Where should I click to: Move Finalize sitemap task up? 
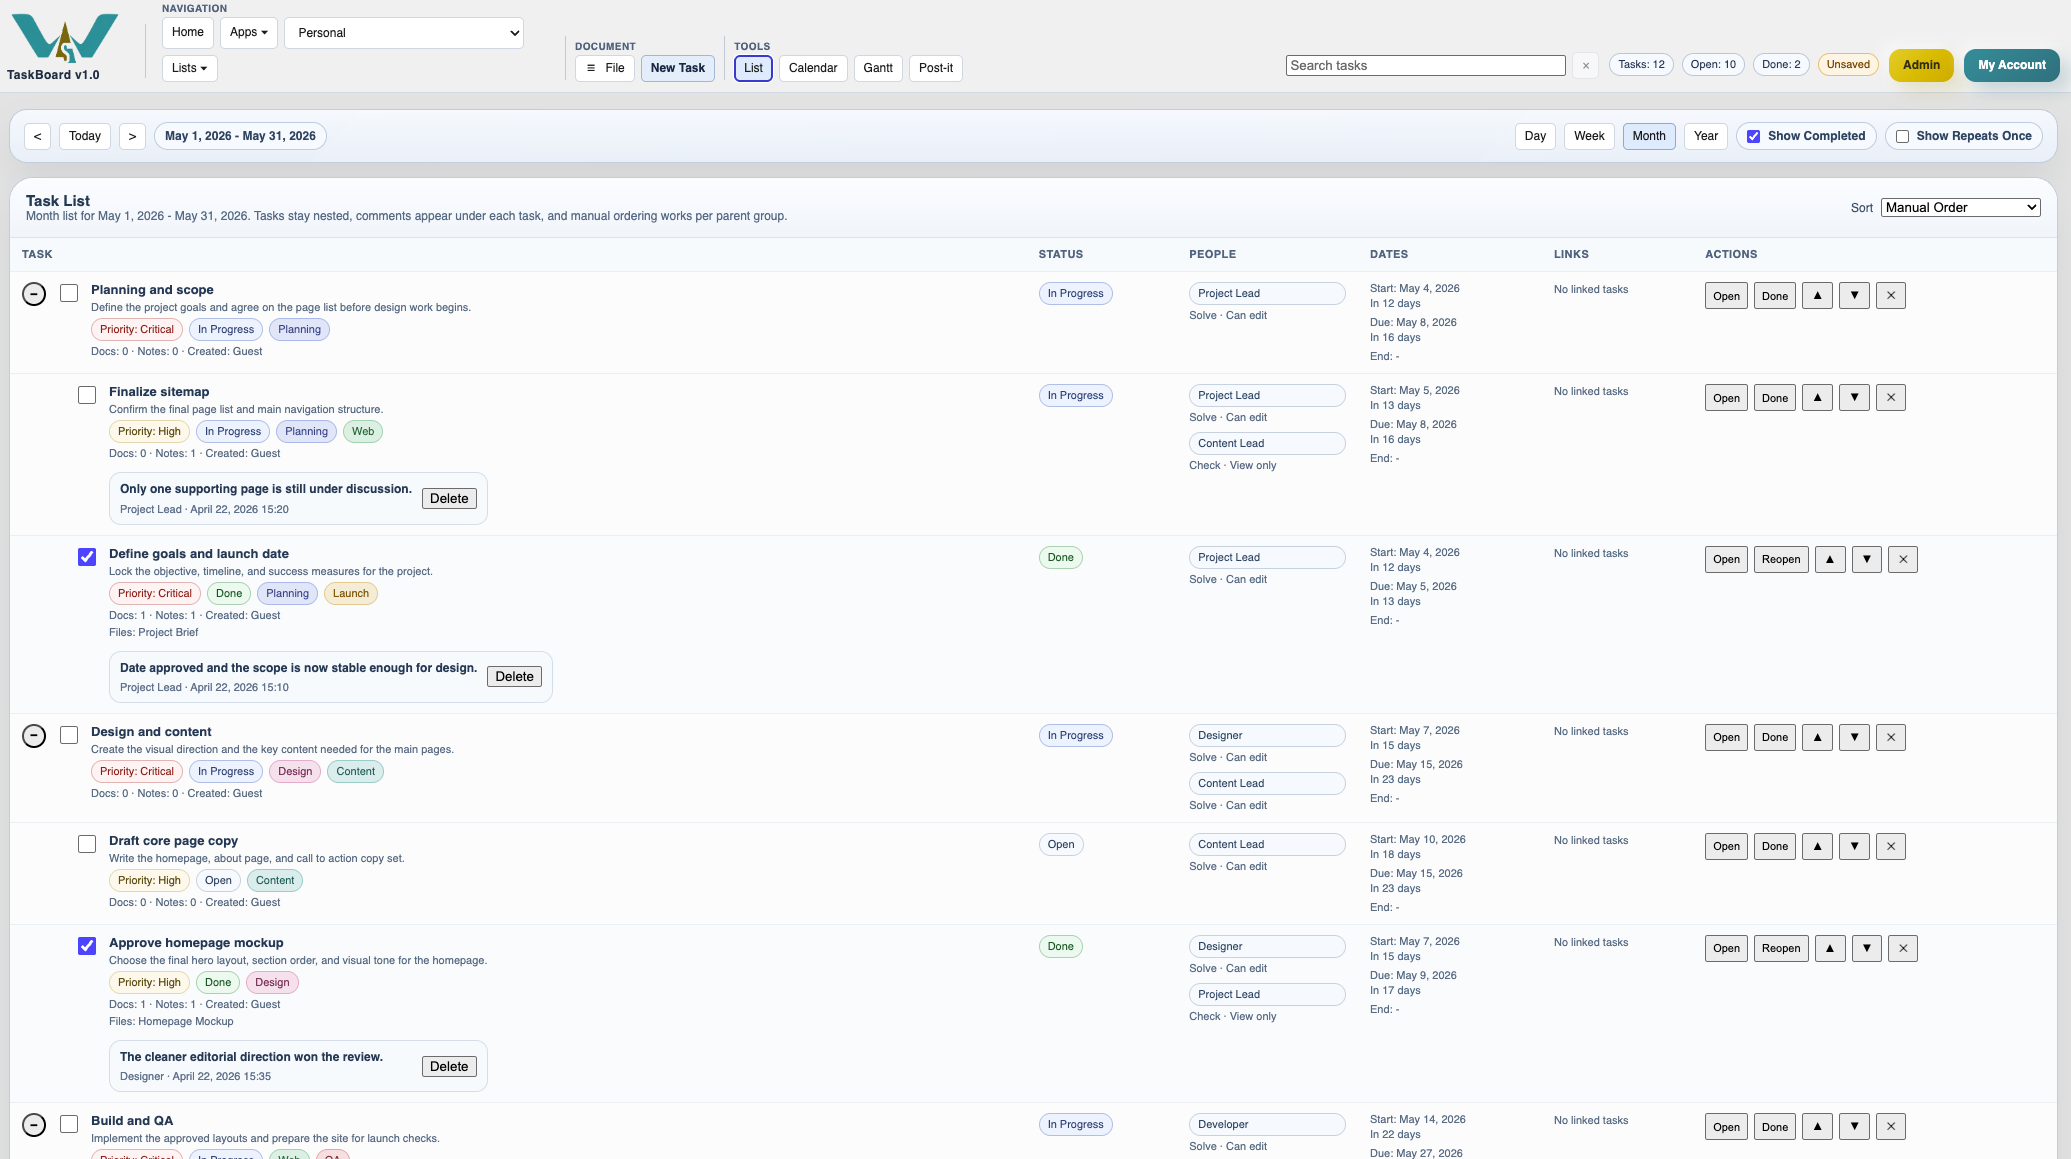tap(1817, 398)
